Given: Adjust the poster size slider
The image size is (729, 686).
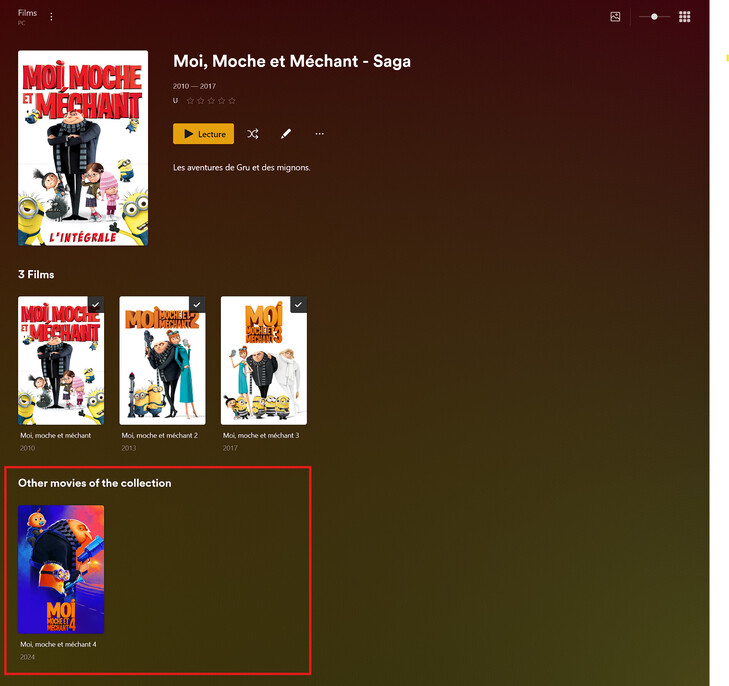Looking at the screenshot, I should 654,17.
